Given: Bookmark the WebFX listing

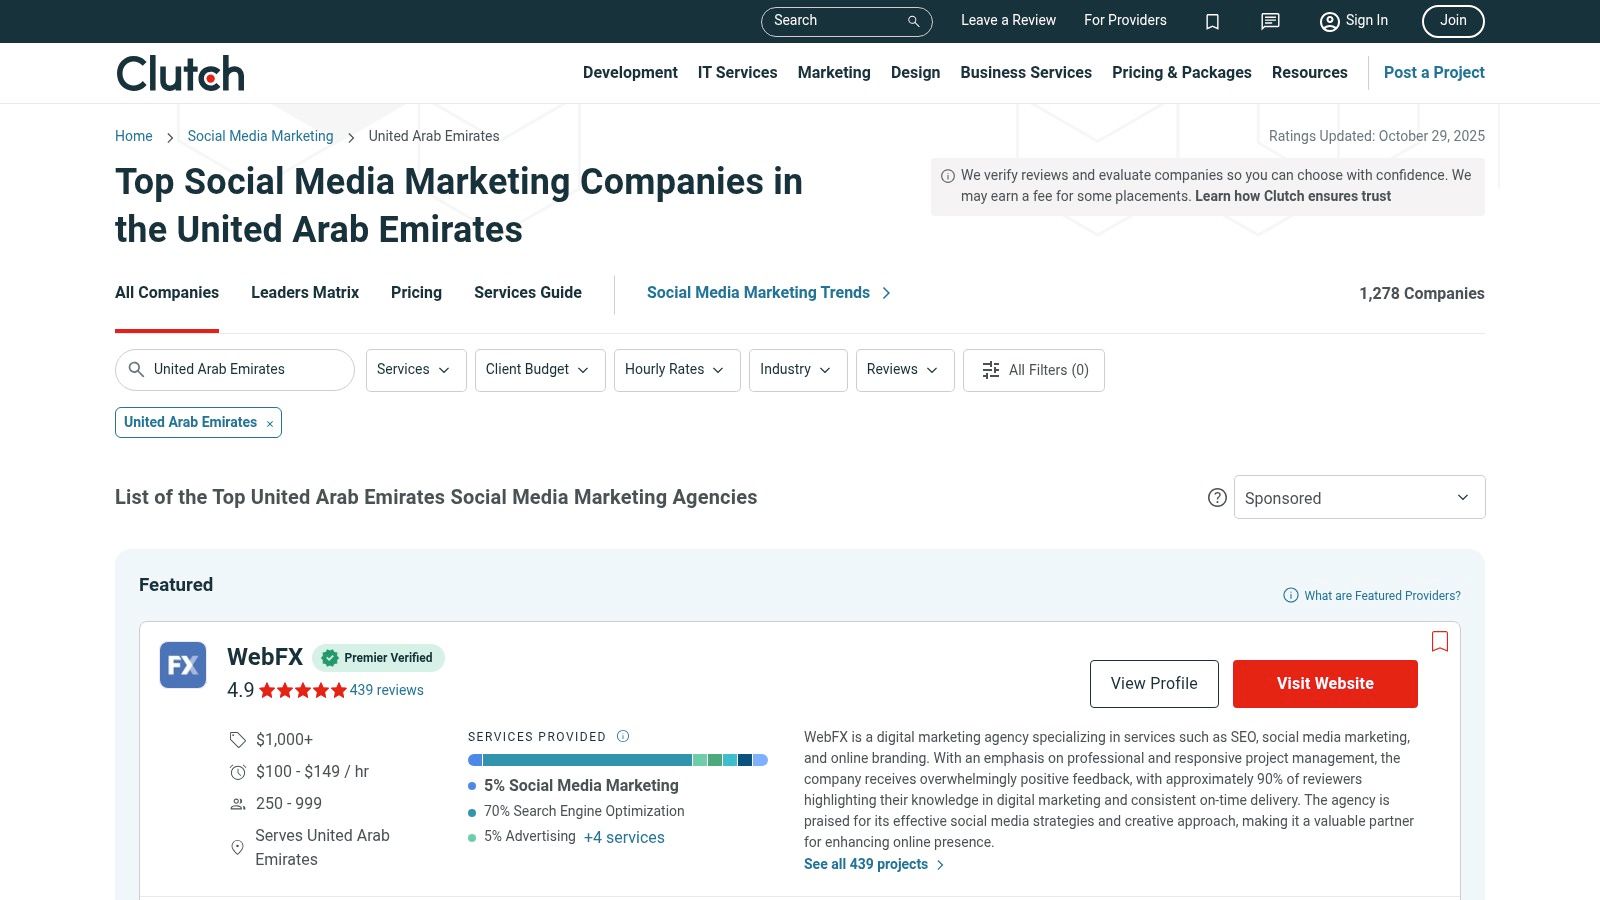Looking at the screenshot, I should click(1439, 642).
